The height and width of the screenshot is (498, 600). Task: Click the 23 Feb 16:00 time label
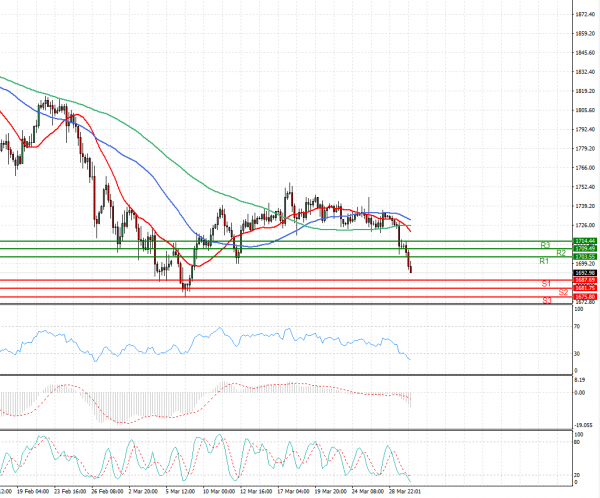(70, 491)
